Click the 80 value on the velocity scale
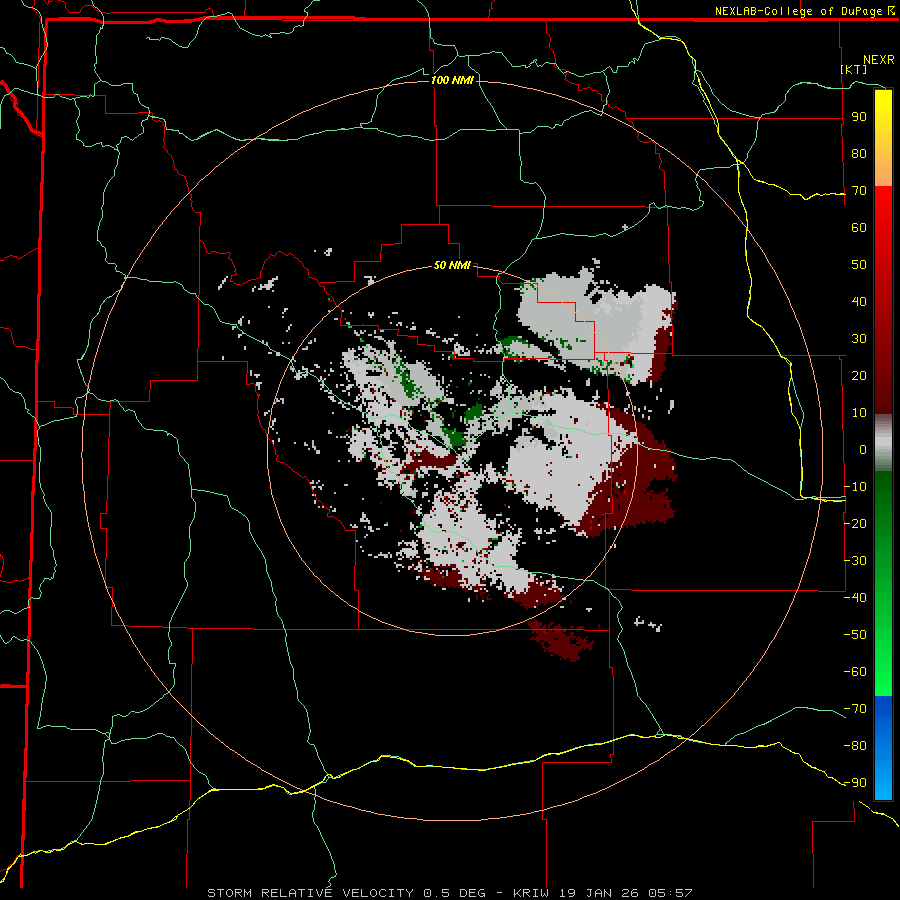Image resolution: width=900 pixels, height=900 pixels. coord(859,154)
